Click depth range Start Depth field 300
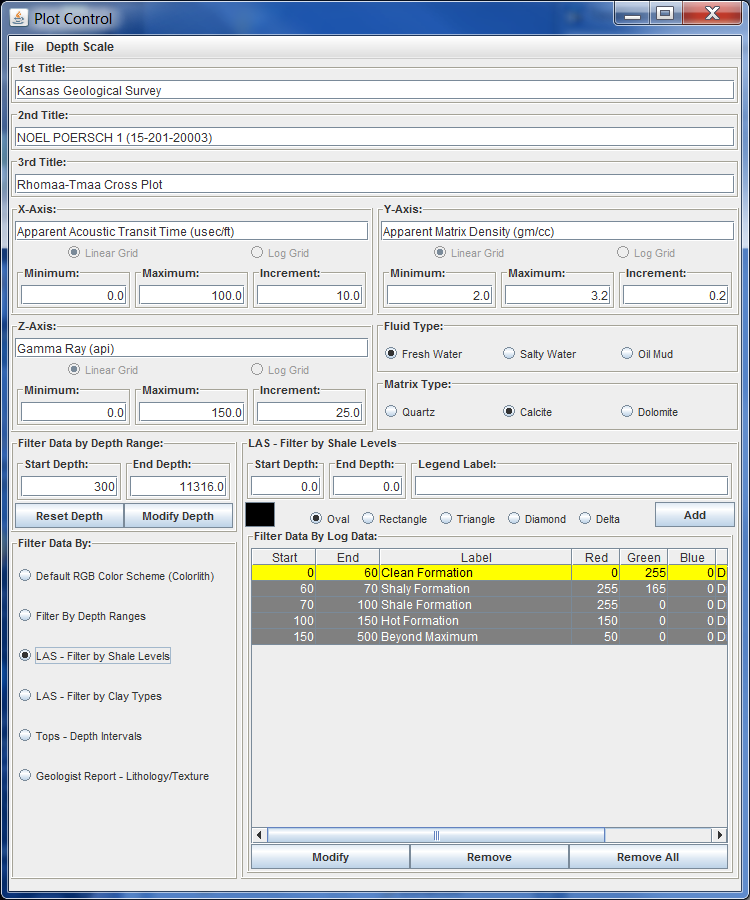The width and height of the screenshot is (750, 900). coord(69,486)
